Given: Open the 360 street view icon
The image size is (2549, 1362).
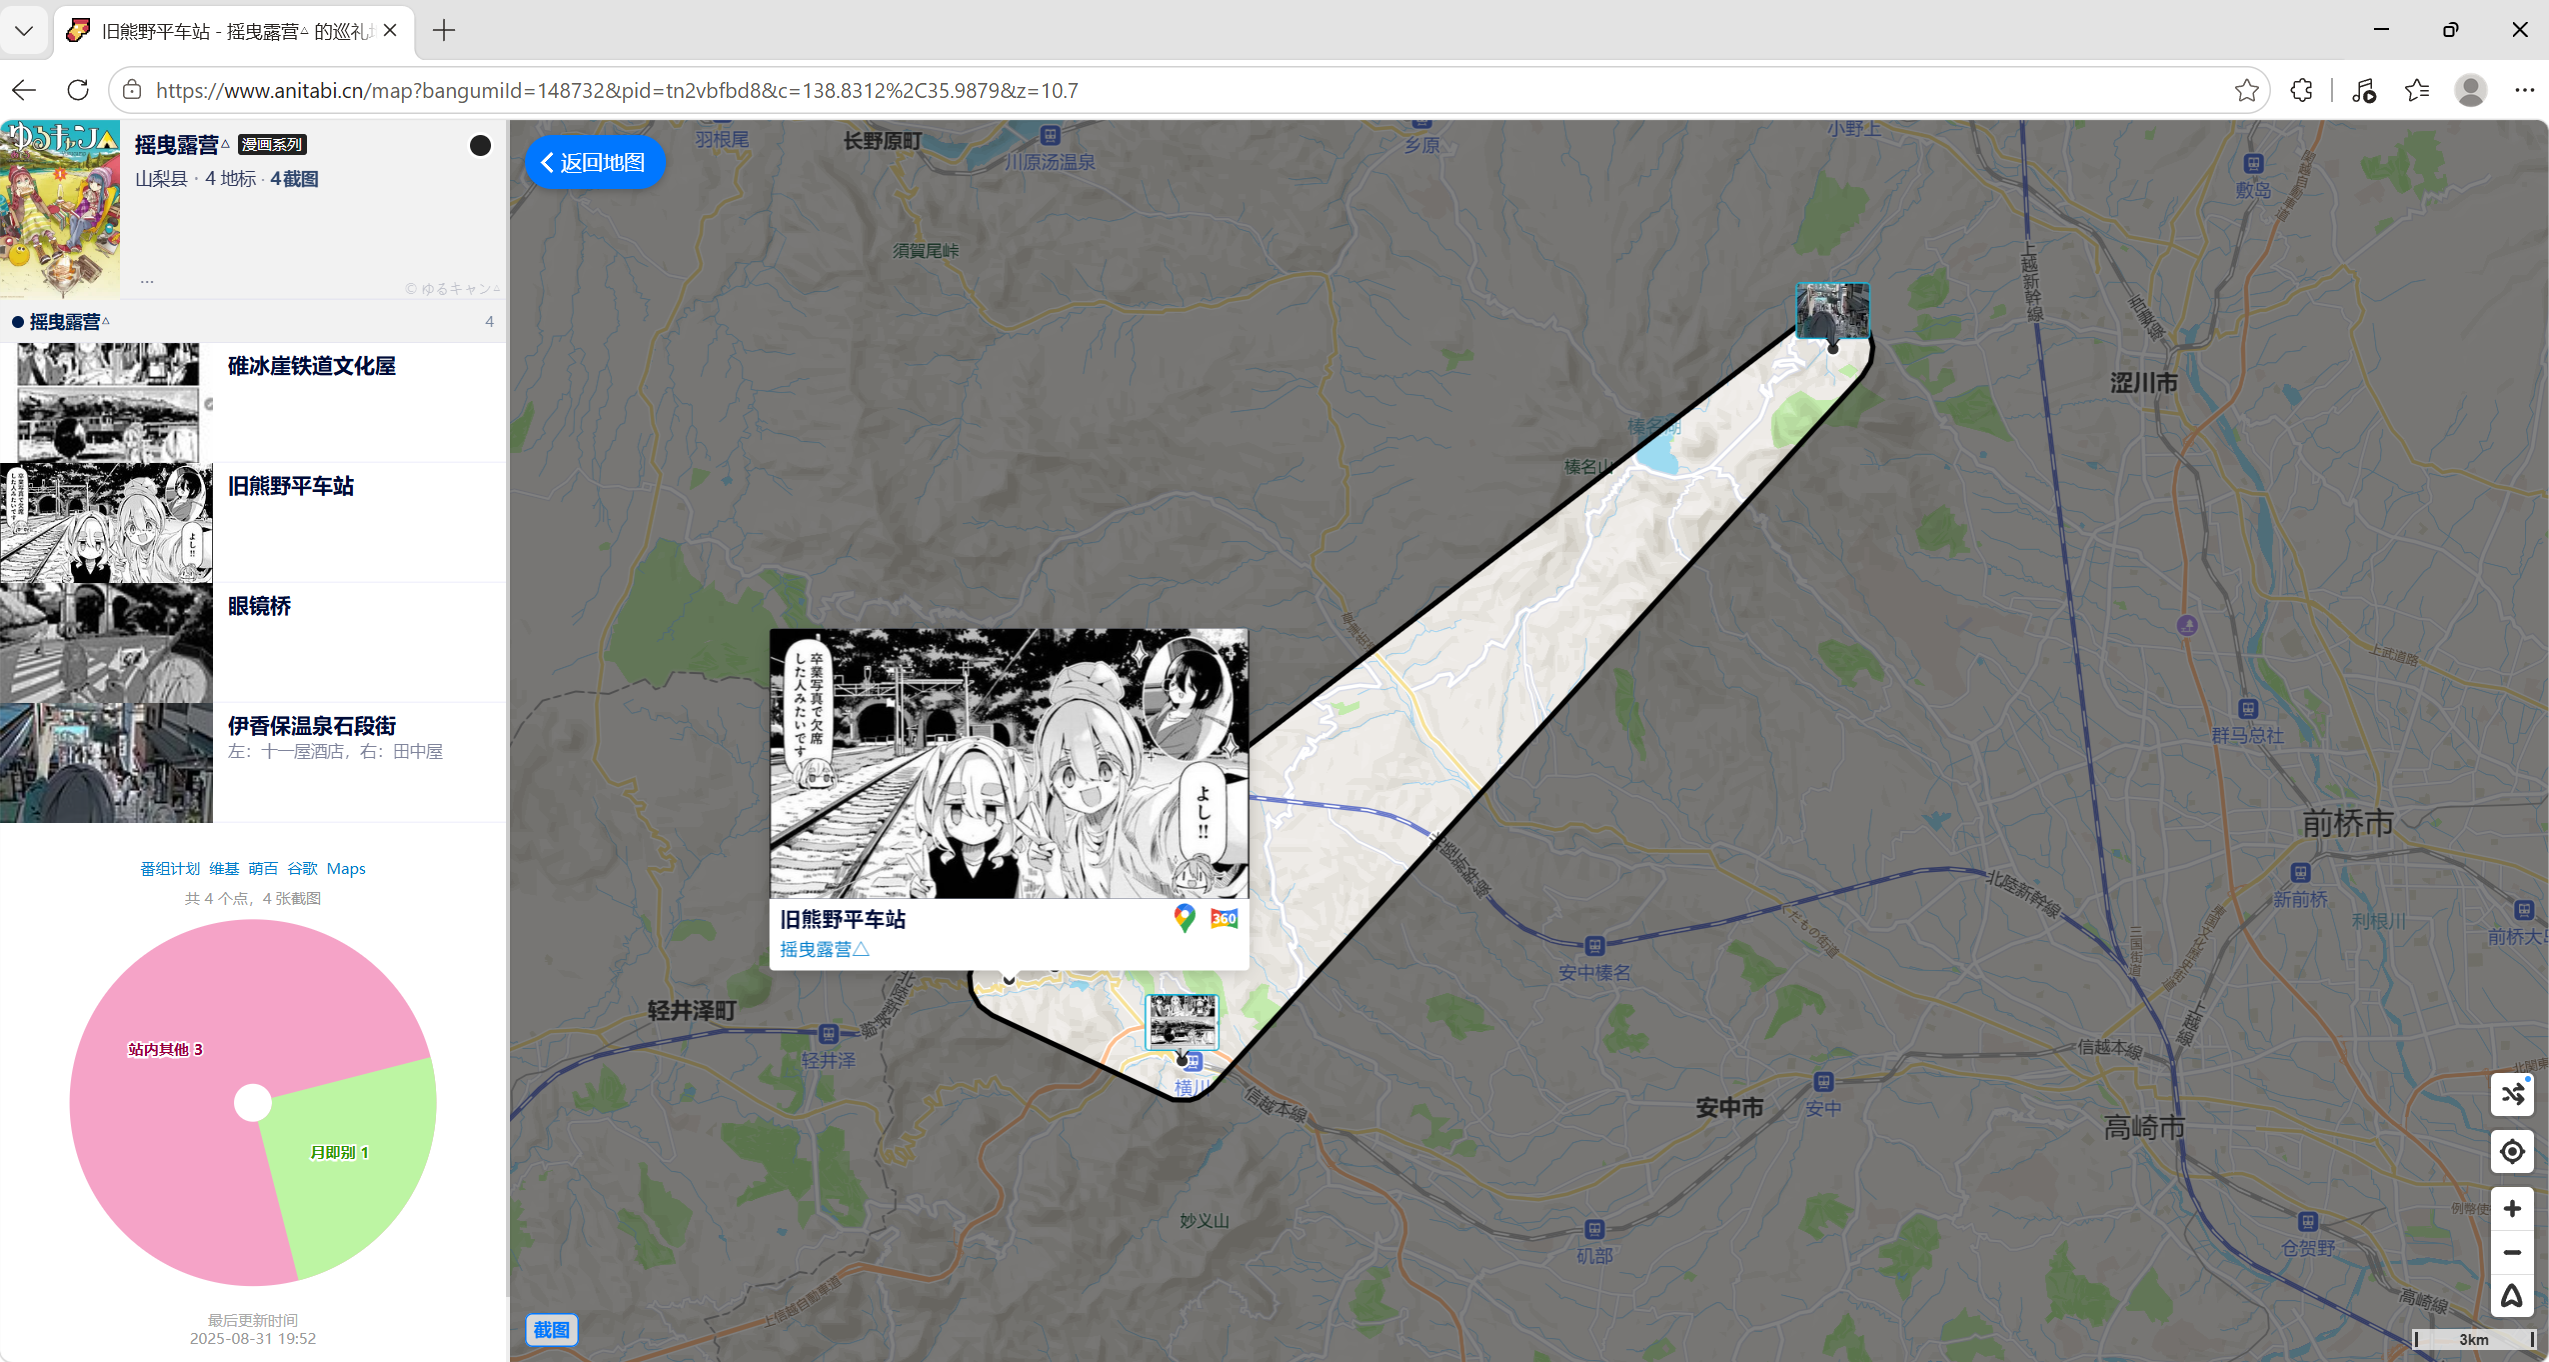Looking at the screenshot, I should [1224, 918].
